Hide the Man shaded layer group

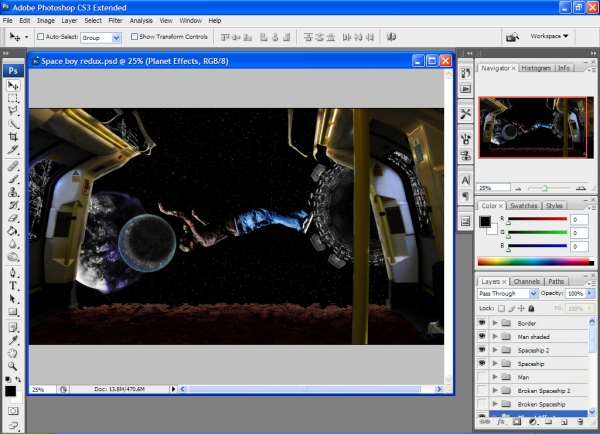tap(482, 336)
